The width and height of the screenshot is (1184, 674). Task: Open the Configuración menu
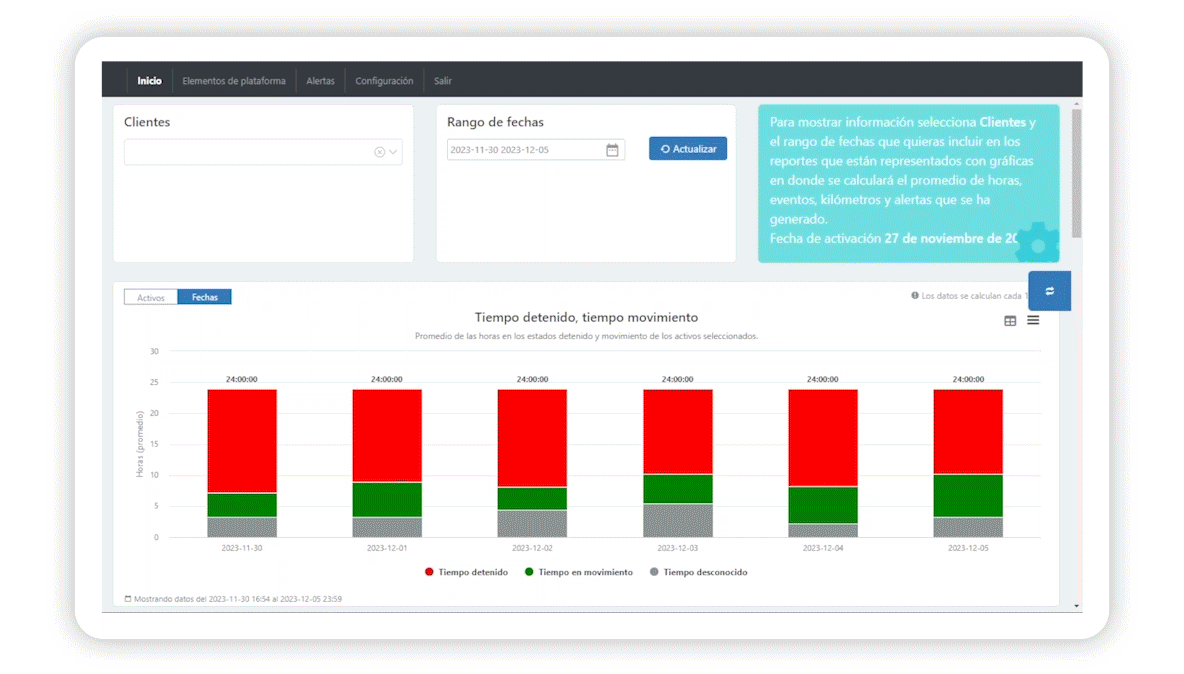click(x=384, y=81)
